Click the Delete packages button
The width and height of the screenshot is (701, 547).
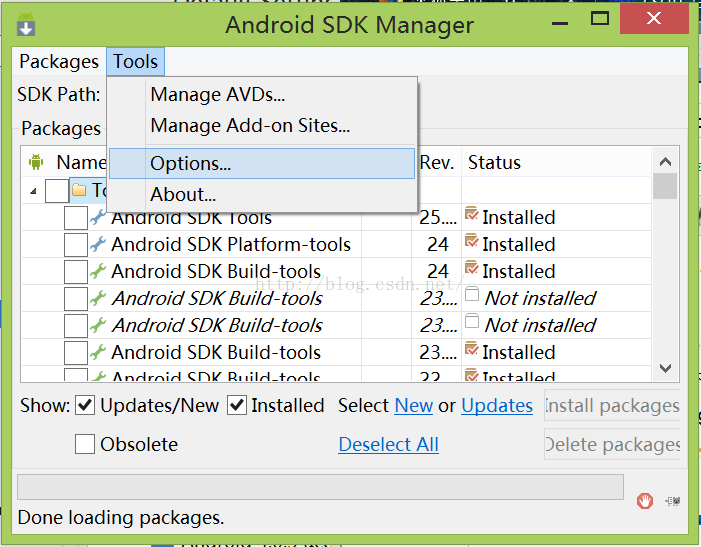pyautogui.click(x=612, y=444)
